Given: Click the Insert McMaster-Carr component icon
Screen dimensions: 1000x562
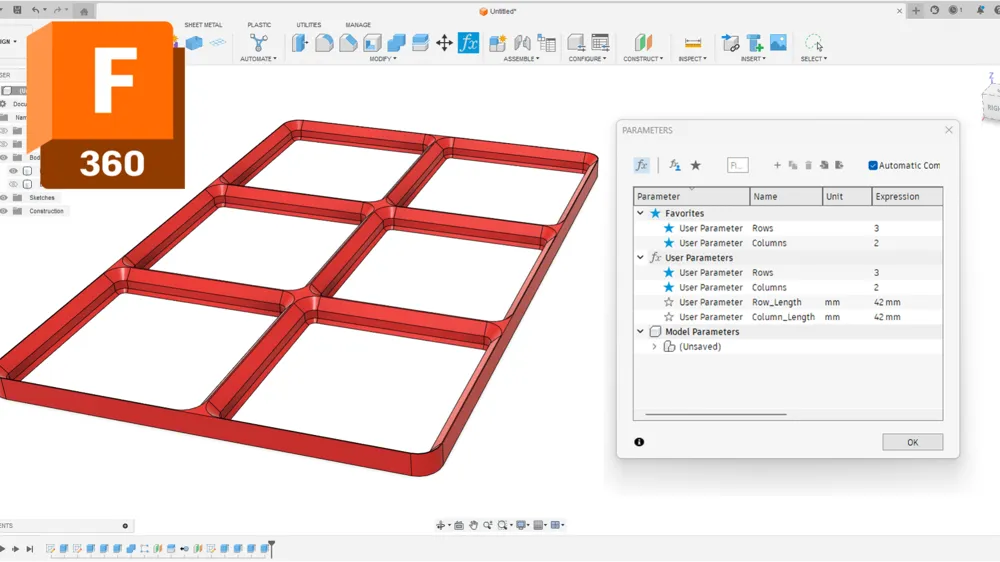Looking at the screenshot, I should pyautogui.click(x=754, y=43).
